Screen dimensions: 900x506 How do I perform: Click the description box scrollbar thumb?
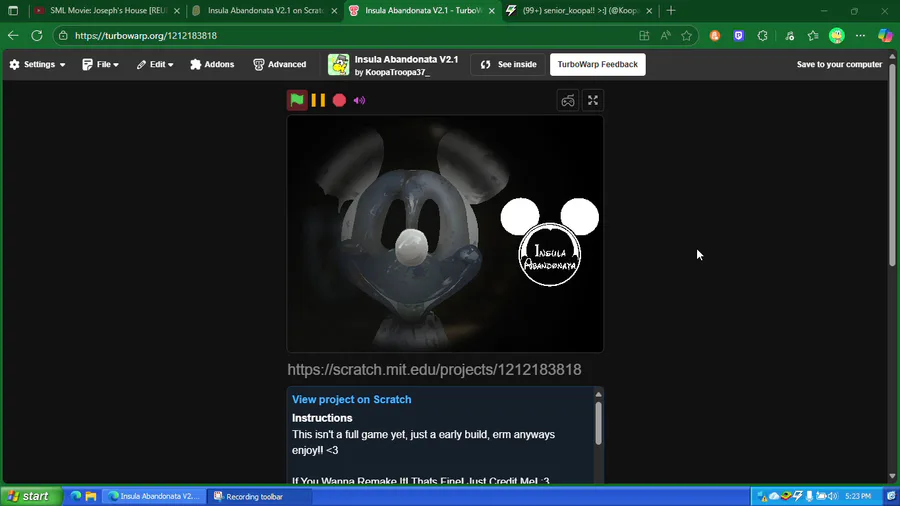coord(598,423)
